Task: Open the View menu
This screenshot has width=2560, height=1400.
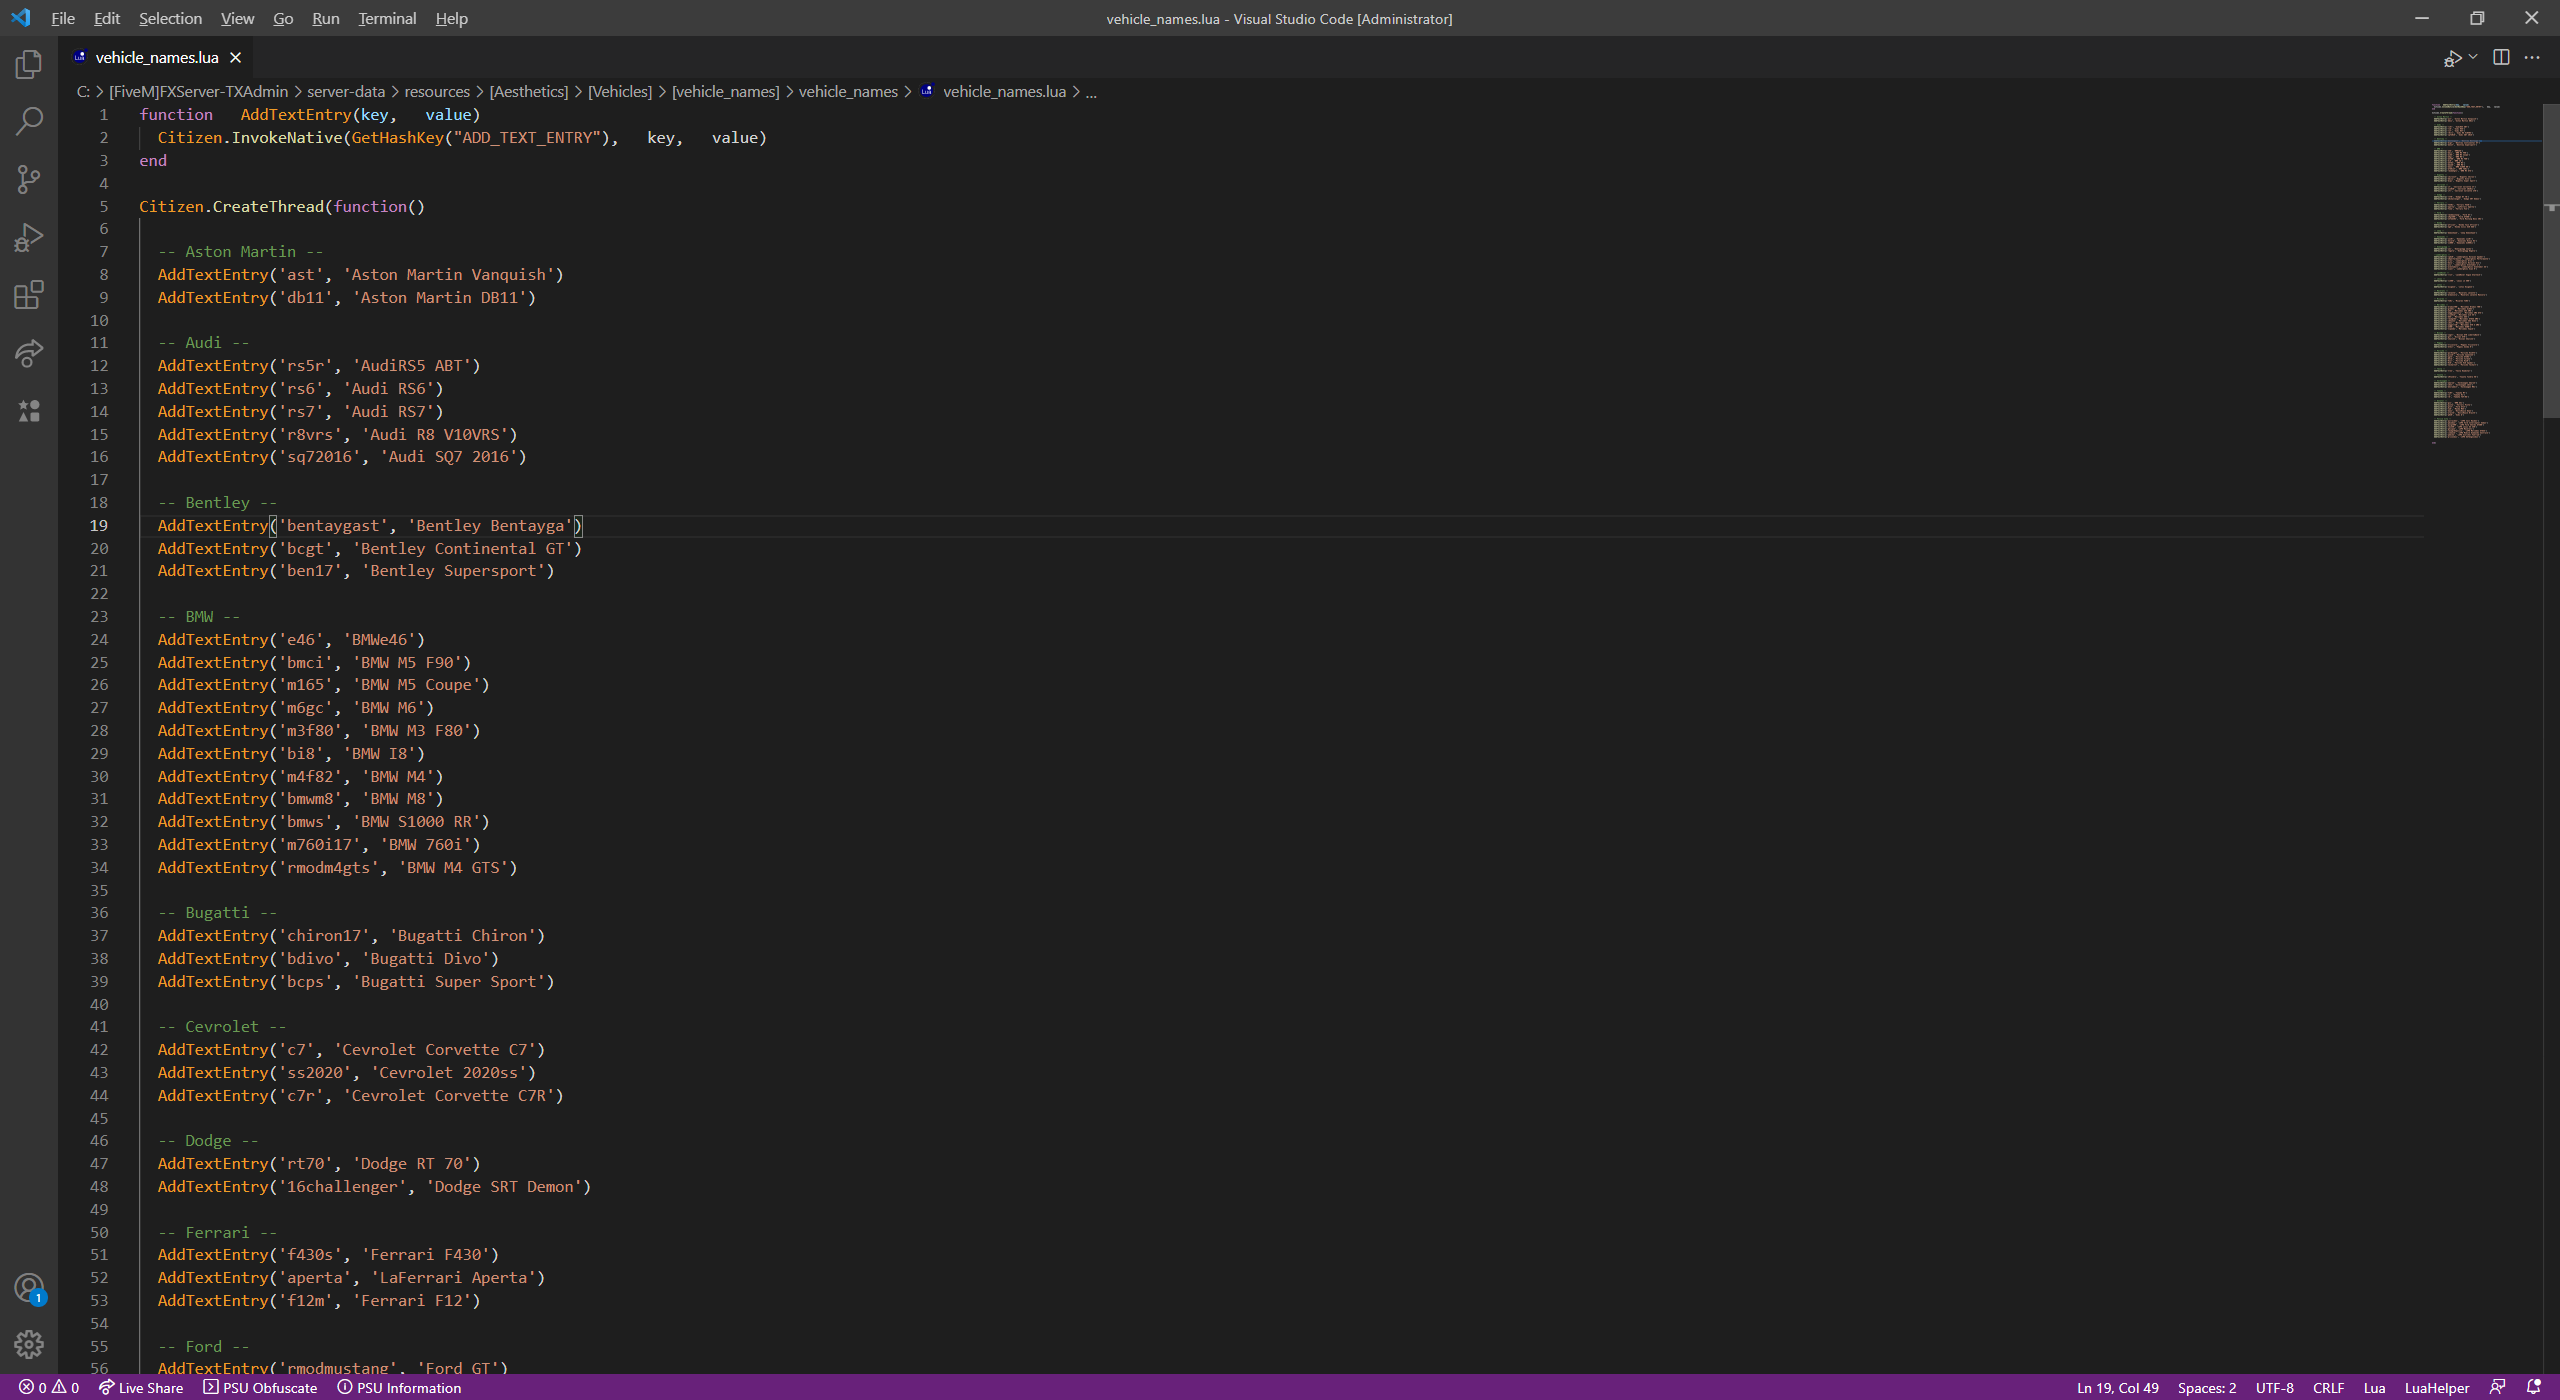Action: [237, 18]
